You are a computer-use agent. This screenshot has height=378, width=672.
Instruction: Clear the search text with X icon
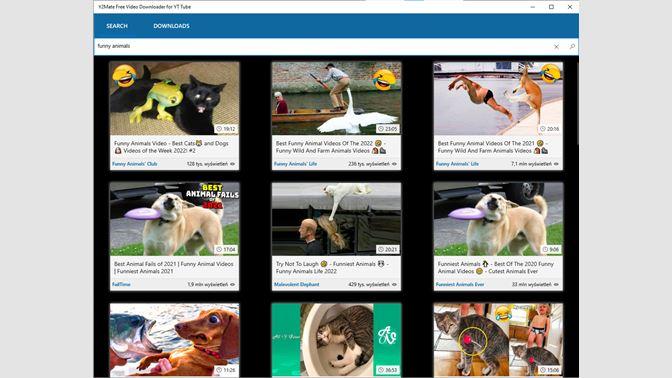click(x=556, y=46)
